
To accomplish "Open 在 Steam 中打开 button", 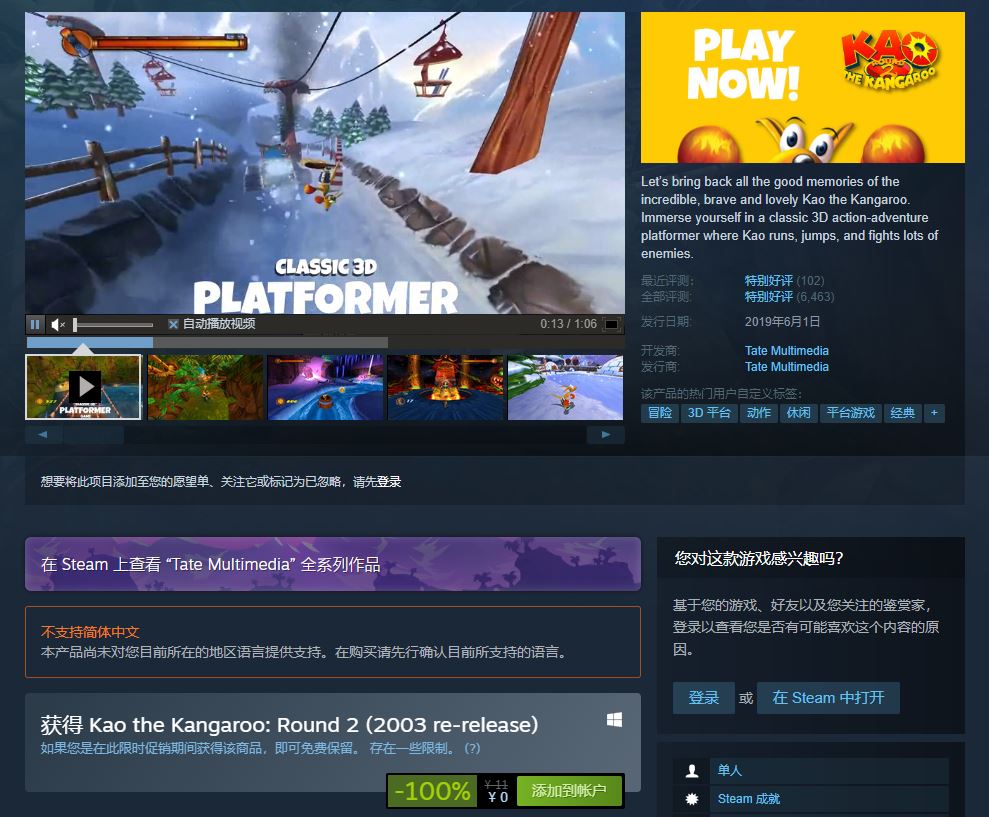I will tap(828, 698).
